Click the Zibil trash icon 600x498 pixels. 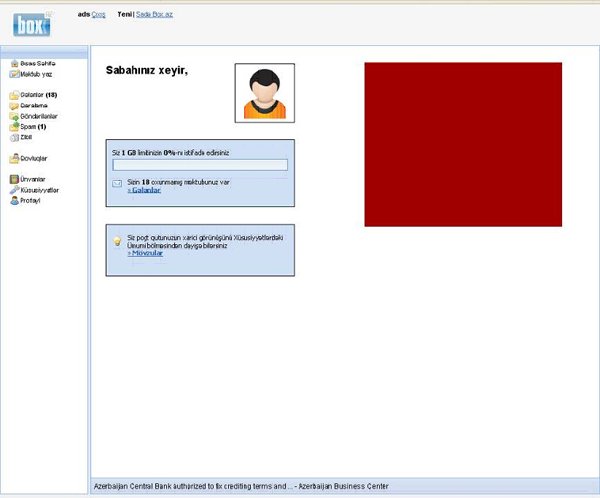[14, 137]
